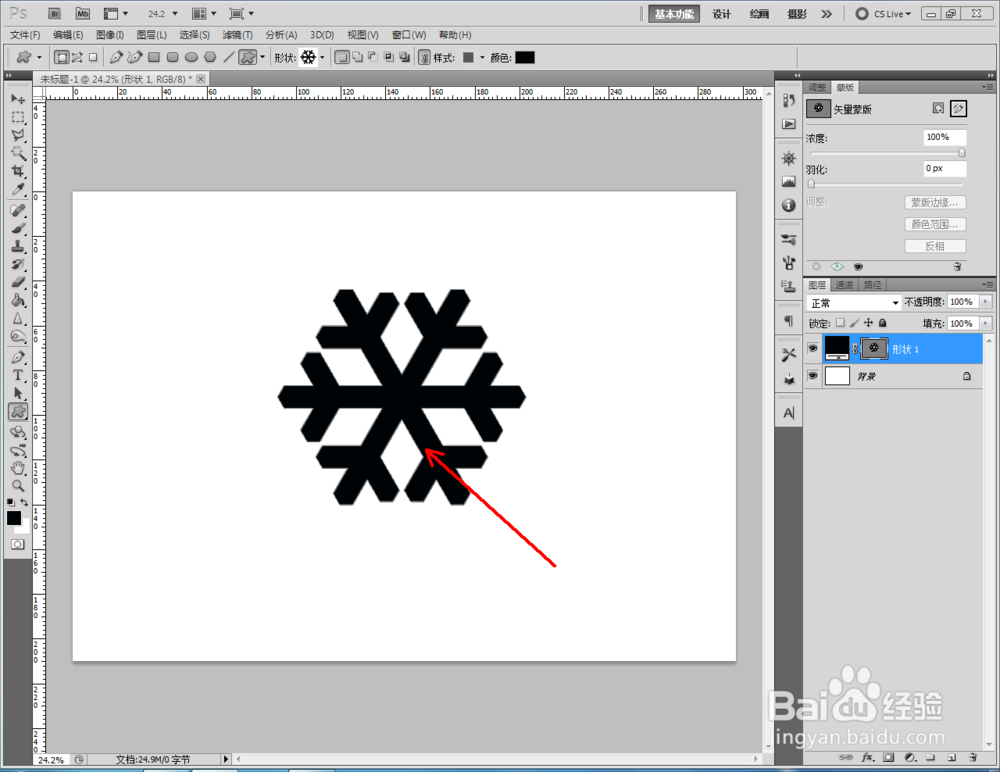The width and height of the screenshot is (1000, 772).
Task: Open the zoom level 24.2 dropdown
Action: coord(175,13)
